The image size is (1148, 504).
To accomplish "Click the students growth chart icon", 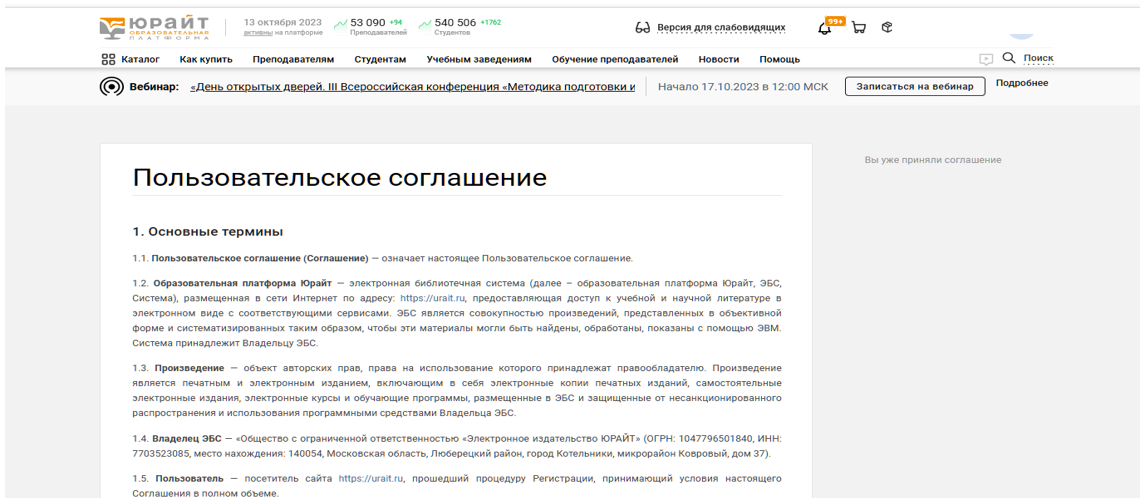I will click(x=425, y=24).
